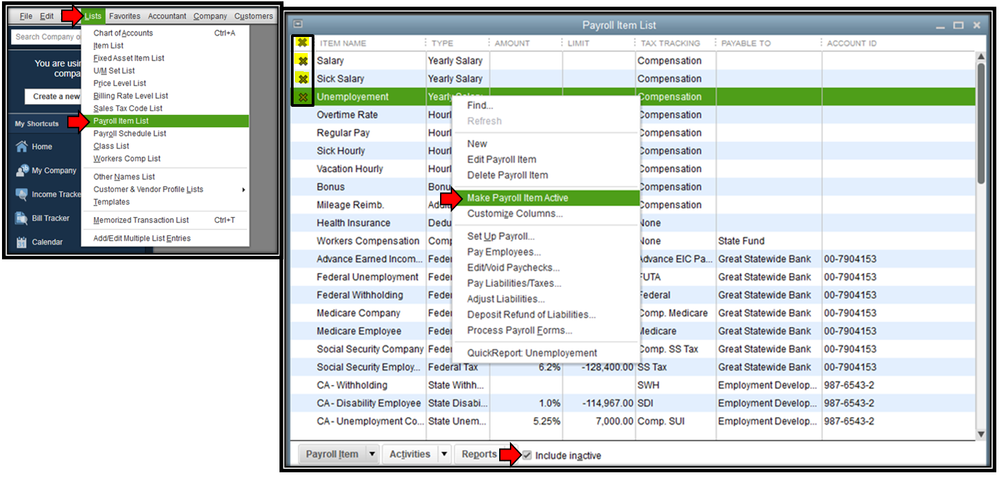Select the Health Insurance row
Screen dimensions: 999x477
(633, 223)
